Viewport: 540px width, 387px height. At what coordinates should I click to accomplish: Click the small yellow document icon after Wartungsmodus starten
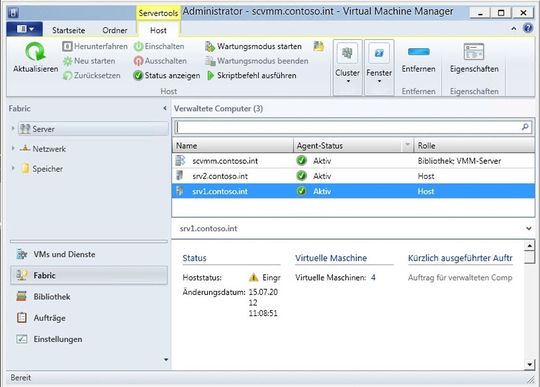319,46
